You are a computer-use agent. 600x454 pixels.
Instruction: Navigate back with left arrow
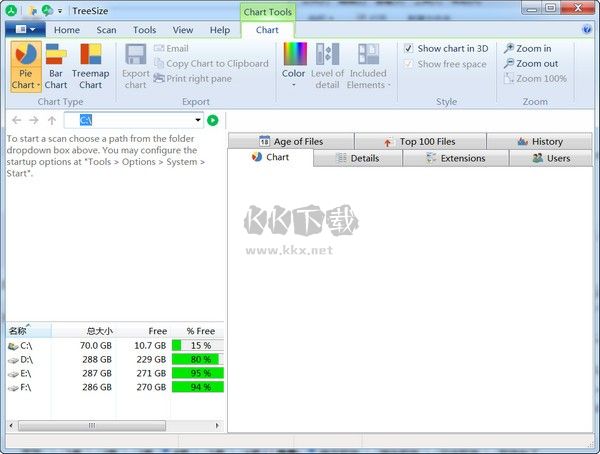(16, 121)
